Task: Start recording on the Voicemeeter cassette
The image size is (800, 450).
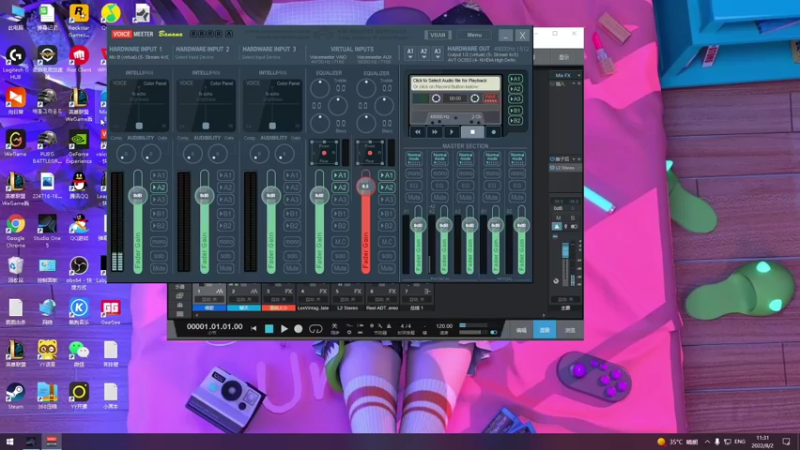Action: tap(493, 132)
